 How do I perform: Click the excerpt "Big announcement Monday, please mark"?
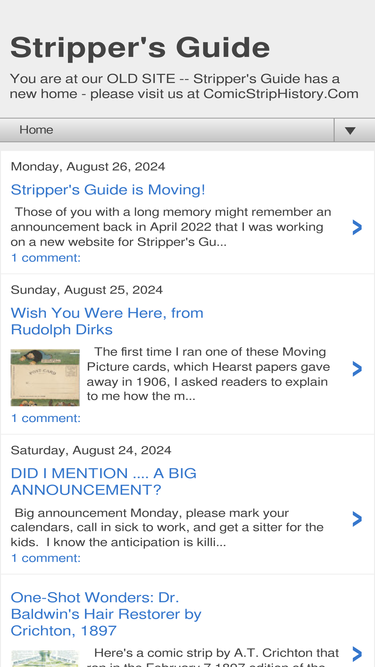[x=167, y=527]
